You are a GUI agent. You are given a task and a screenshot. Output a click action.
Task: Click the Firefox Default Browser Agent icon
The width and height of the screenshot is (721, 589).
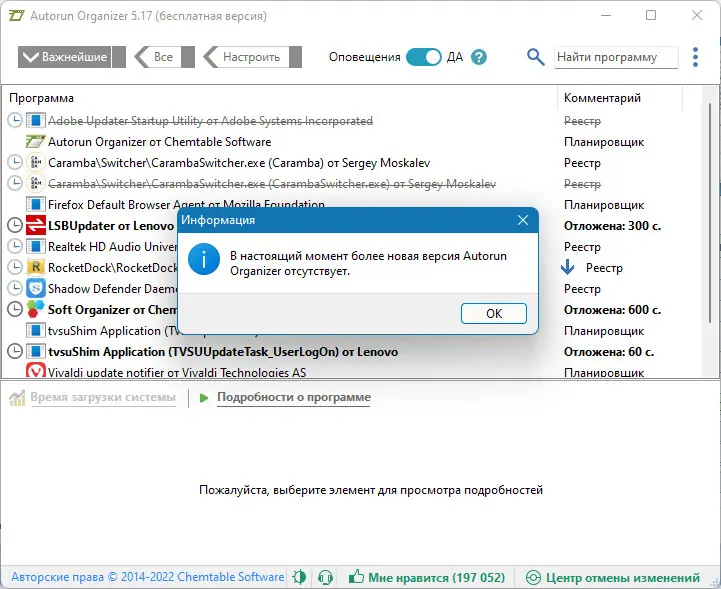(35, 205)
